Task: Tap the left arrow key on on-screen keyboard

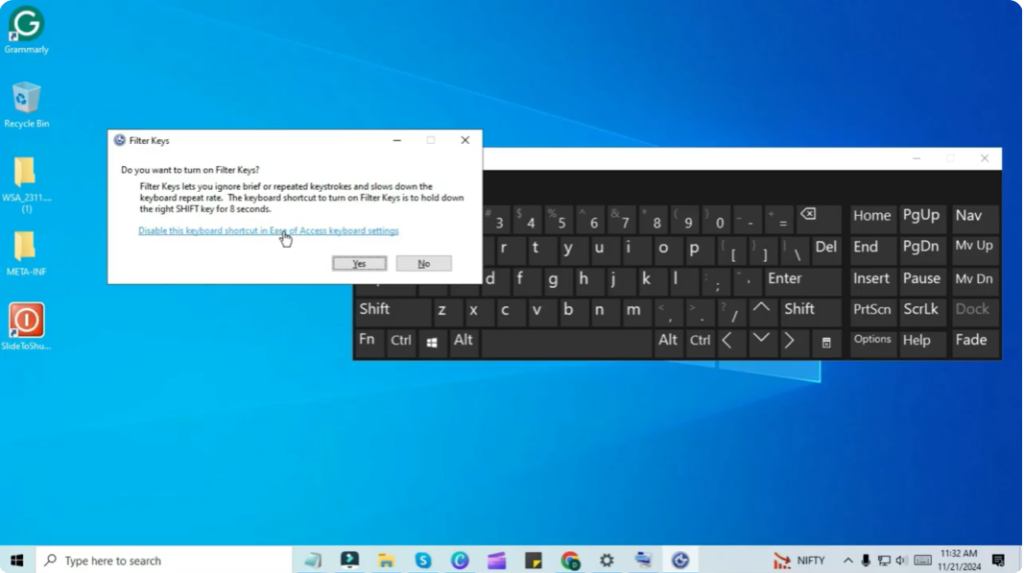Action: (729, 342)
